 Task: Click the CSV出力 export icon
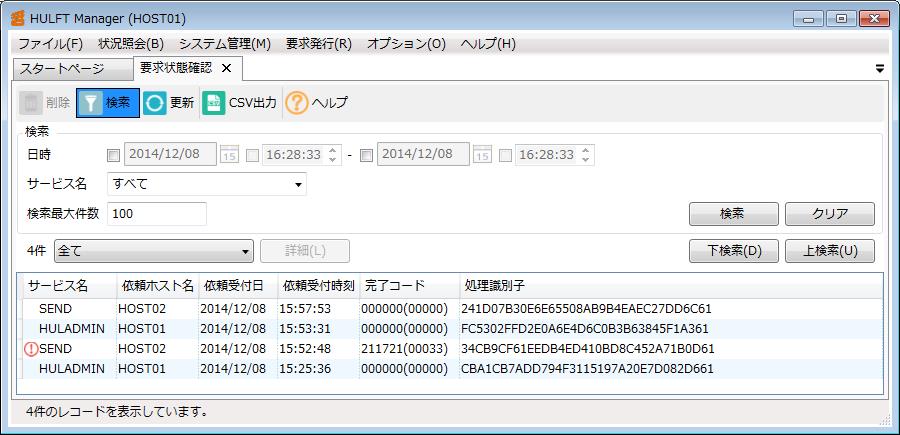pos(214,102)
